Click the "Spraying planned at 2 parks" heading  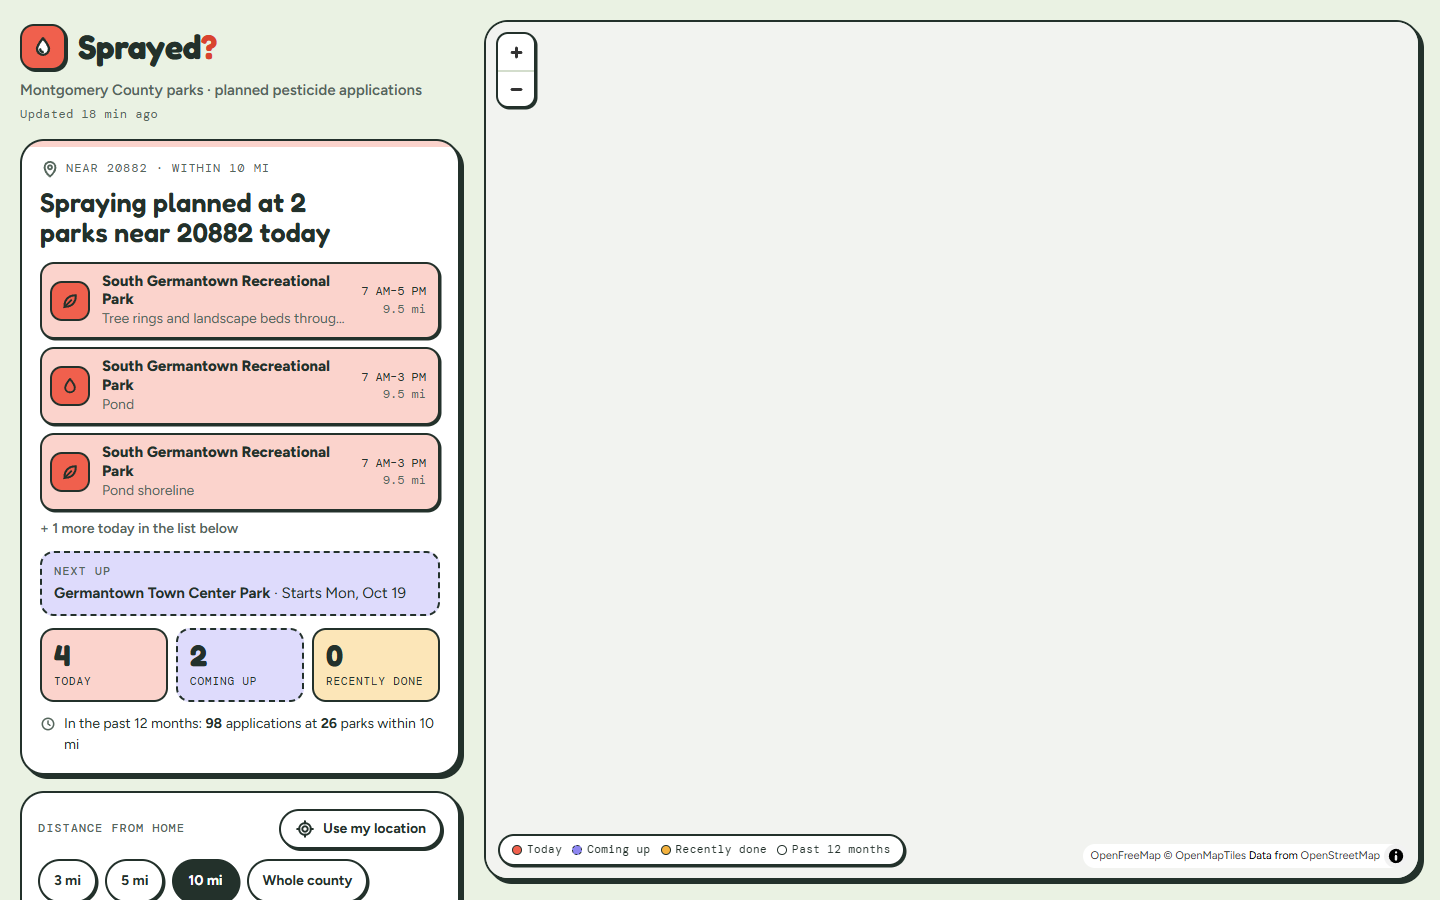pyautogui.click(x=185, y=218)
